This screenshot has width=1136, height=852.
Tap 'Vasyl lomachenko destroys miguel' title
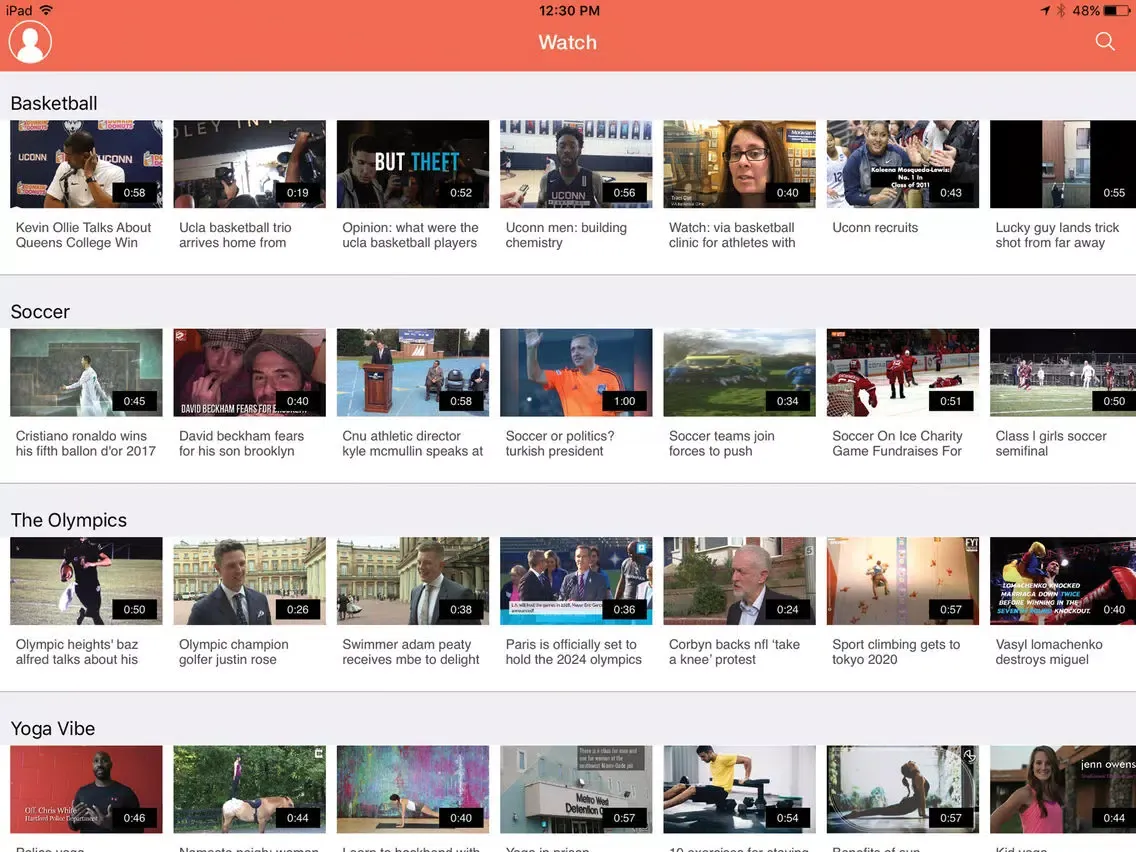[x=1049, y=652]
